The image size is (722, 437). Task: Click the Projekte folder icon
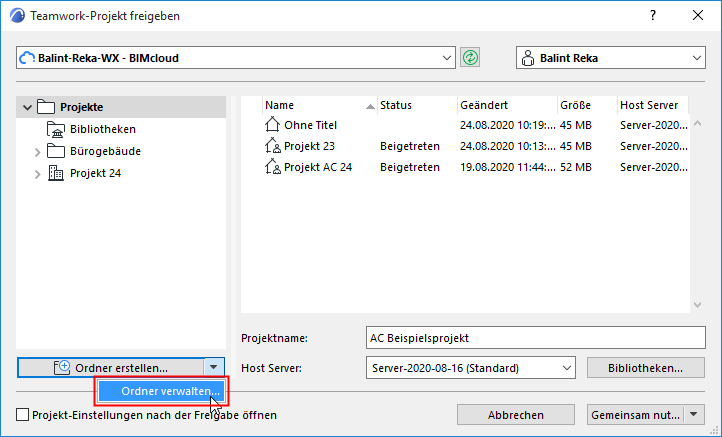pos(46,107)
